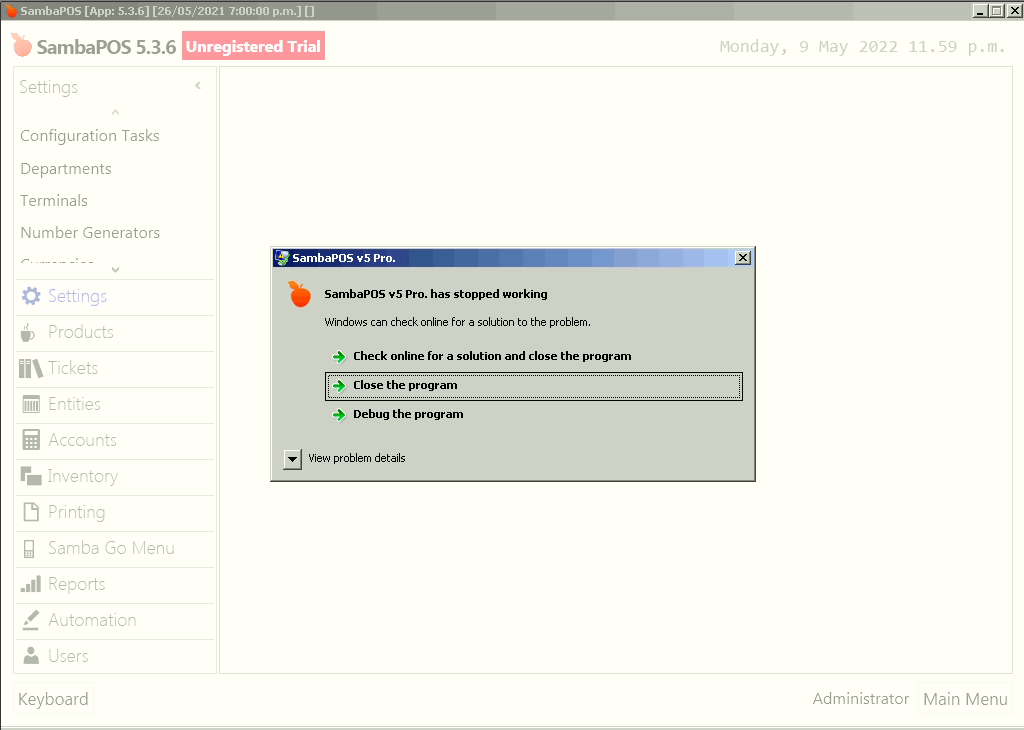This screenshot has width=1024, height=730.
Task: Click the Entities icon in sidebar
Action: (31, 404)
